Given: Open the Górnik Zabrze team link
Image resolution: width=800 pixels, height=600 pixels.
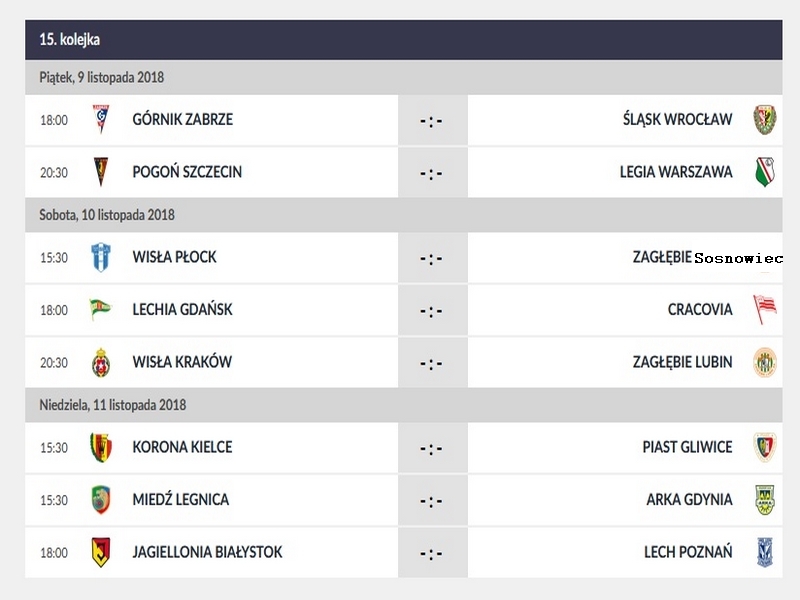Looking at the screenshot, I should pos(182,119).
